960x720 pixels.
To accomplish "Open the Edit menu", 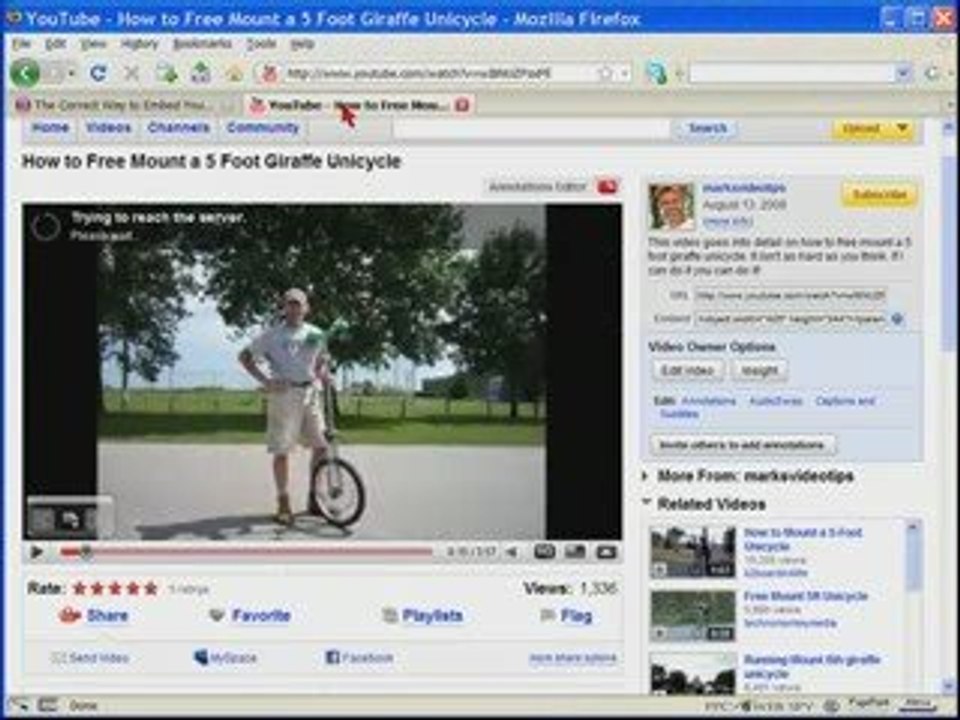I will [x=55, y=44].
